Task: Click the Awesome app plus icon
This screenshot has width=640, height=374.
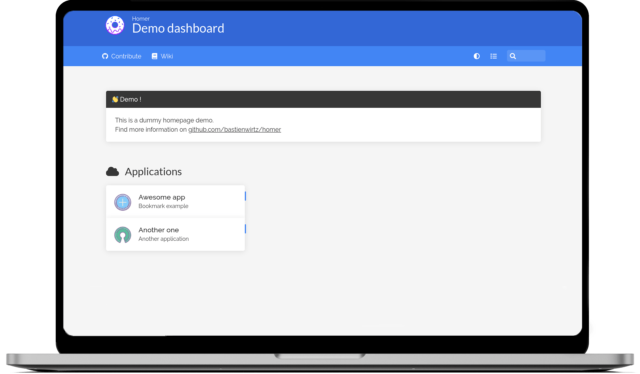Action: pos(122,202)
